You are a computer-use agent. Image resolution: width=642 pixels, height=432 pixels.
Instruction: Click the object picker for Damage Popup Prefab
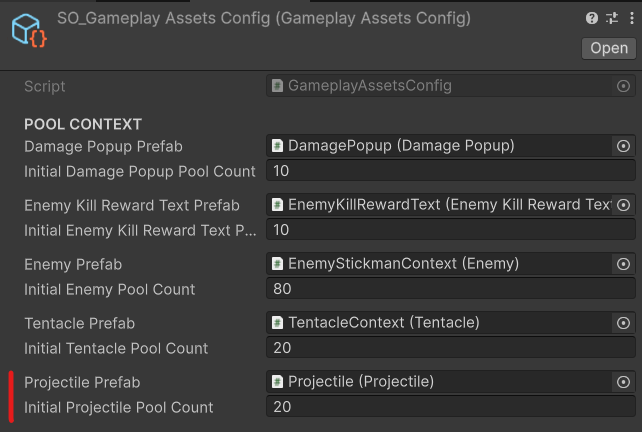624,146
